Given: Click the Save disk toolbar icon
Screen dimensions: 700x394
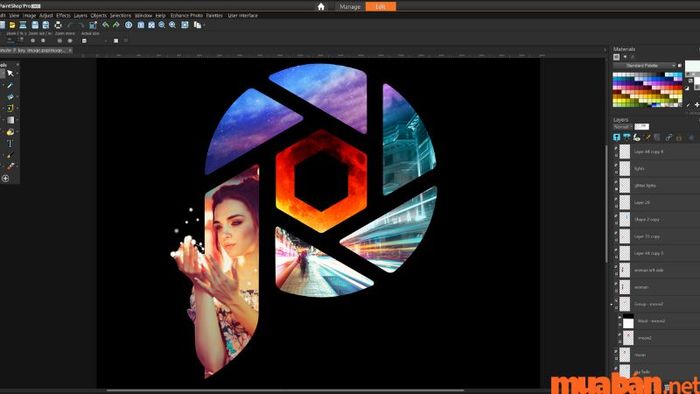Looking at the screenshot, I should point(35,25).
